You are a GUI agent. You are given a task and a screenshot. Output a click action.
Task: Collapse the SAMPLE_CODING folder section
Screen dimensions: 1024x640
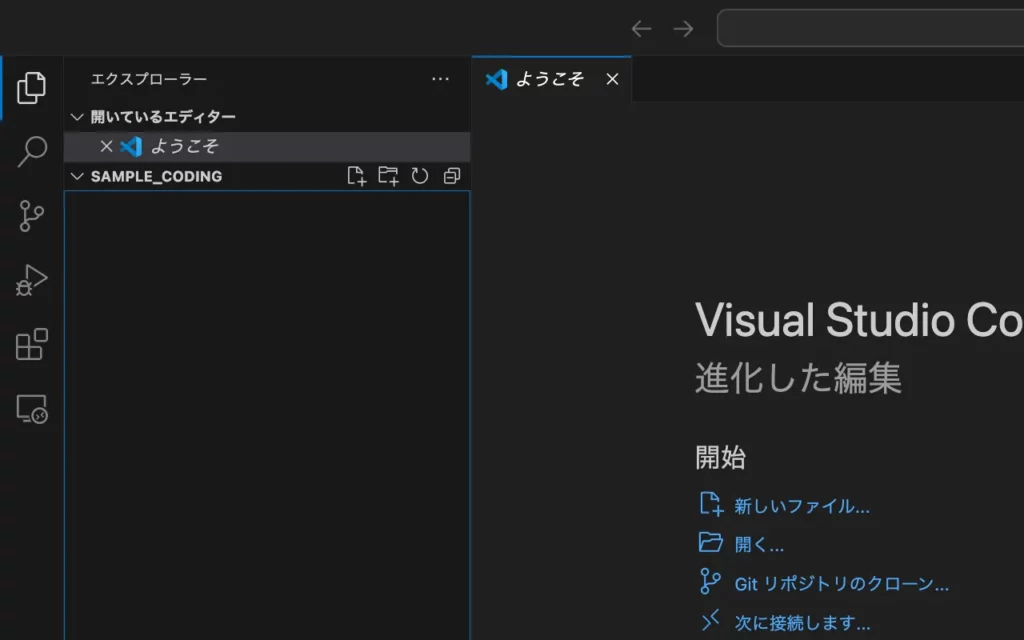[77, 176]
